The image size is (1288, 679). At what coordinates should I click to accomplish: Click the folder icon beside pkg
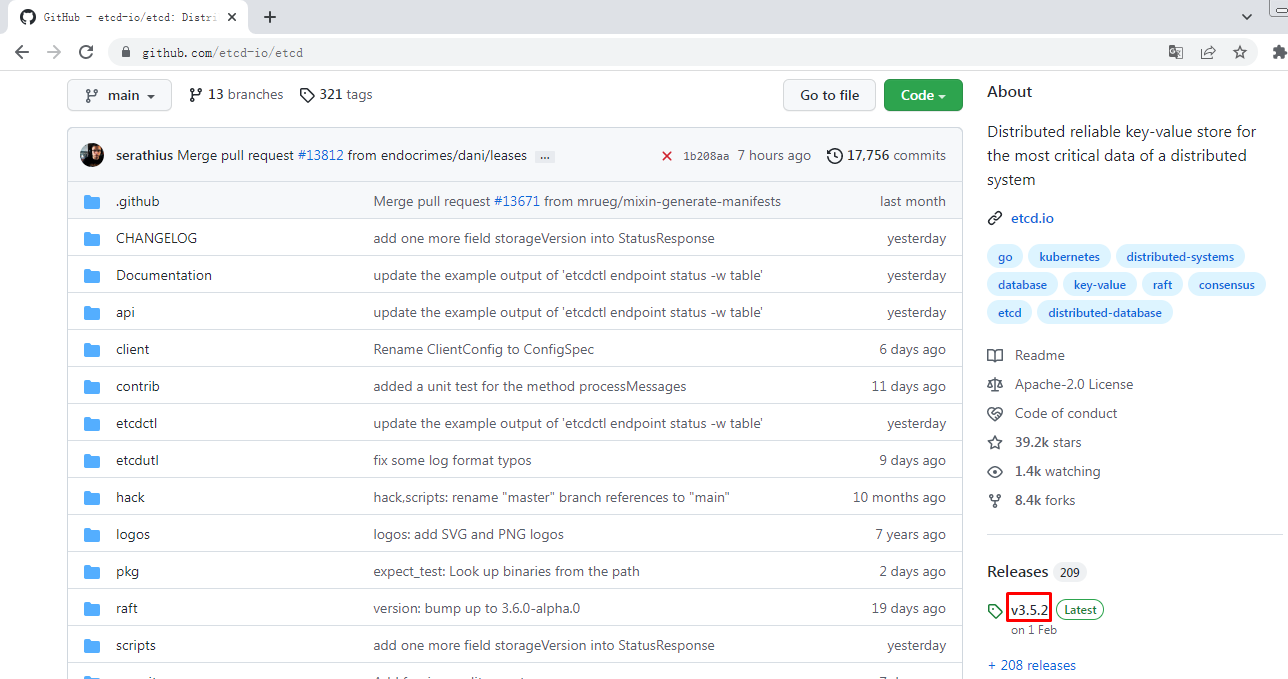[x=93, y=572]
